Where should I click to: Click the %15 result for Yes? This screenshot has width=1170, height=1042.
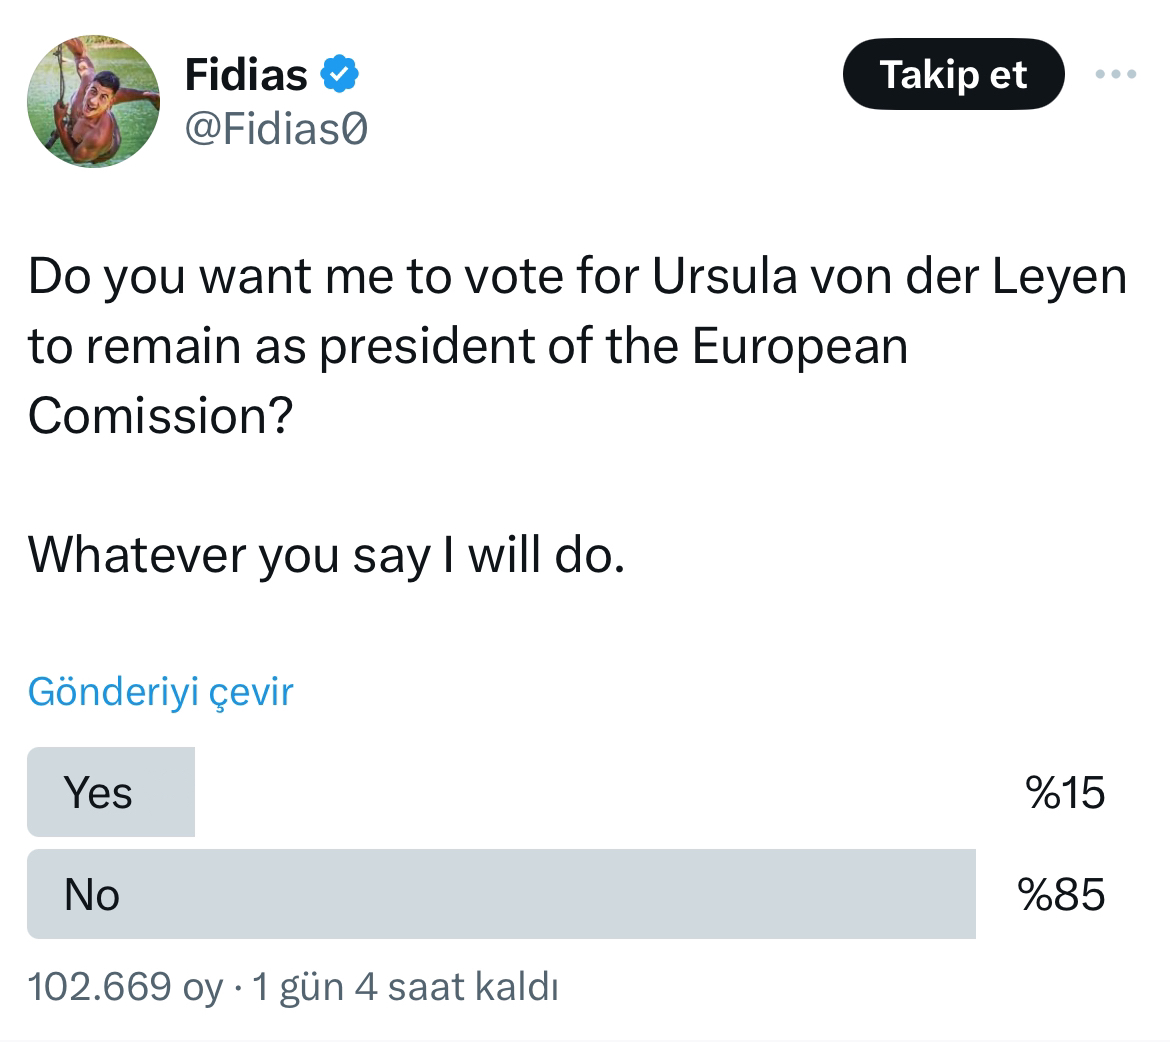pyautogui.click(x=1065, y=793)
